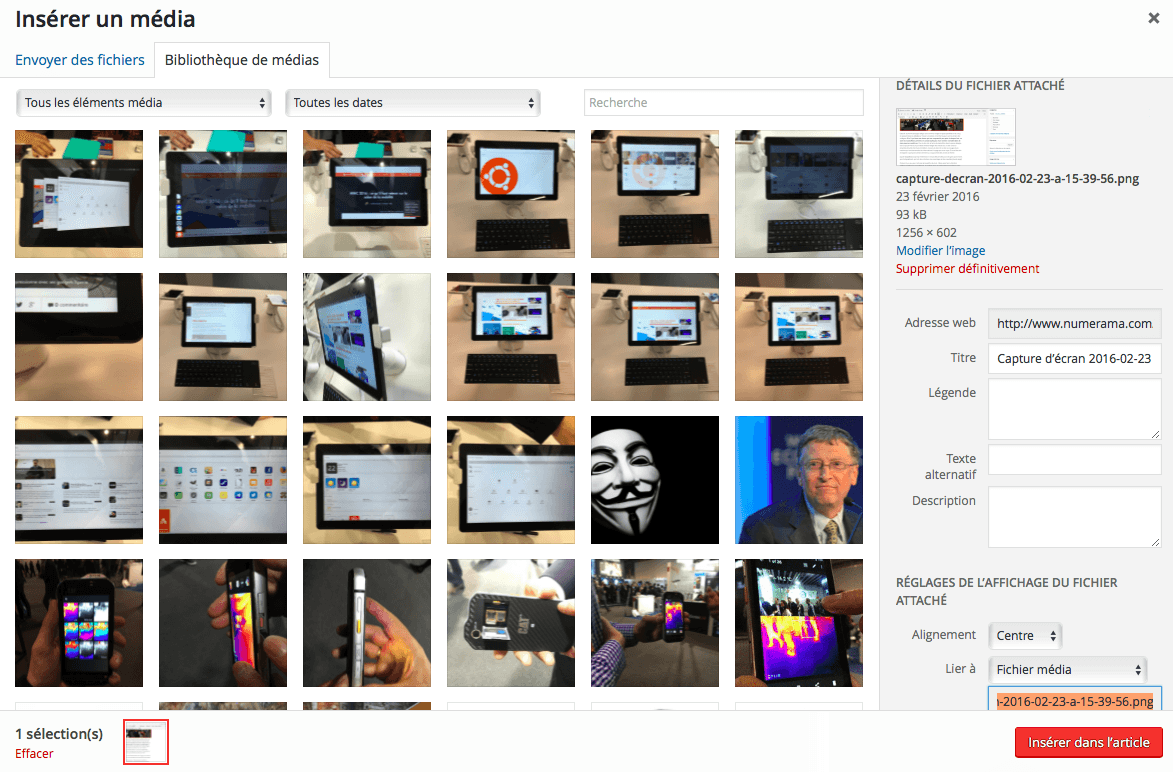The height and width of the screenshot is (772, 1173).
Task: Select the white Guy Fawkes mask image
Action: pos(655,480)
